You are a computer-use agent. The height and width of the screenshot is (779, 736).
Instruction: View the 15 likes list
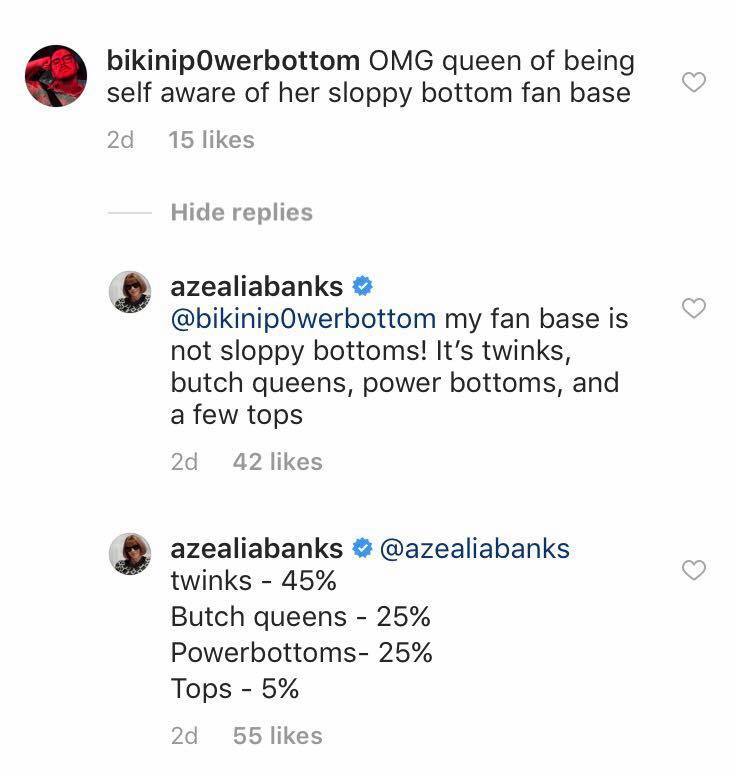coord(212,140)
